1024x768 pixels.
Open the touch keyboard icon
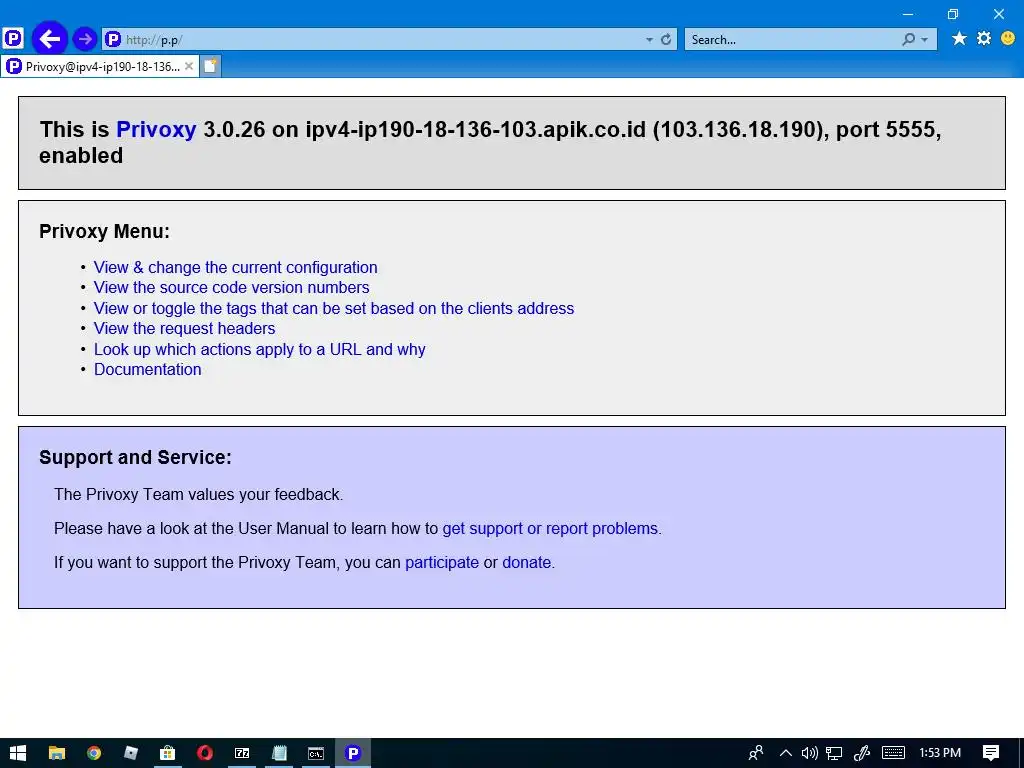[893, 753]
